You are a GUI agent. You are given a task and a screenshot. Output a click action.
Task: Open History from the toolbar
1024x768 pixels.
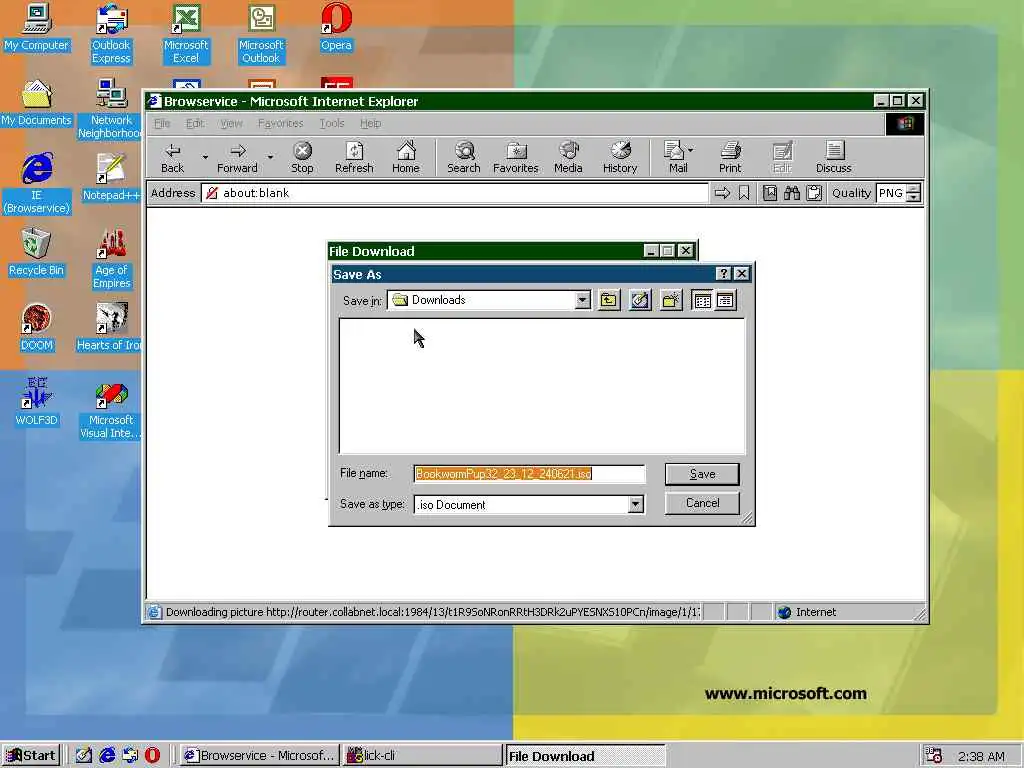(x=620, y=157)
